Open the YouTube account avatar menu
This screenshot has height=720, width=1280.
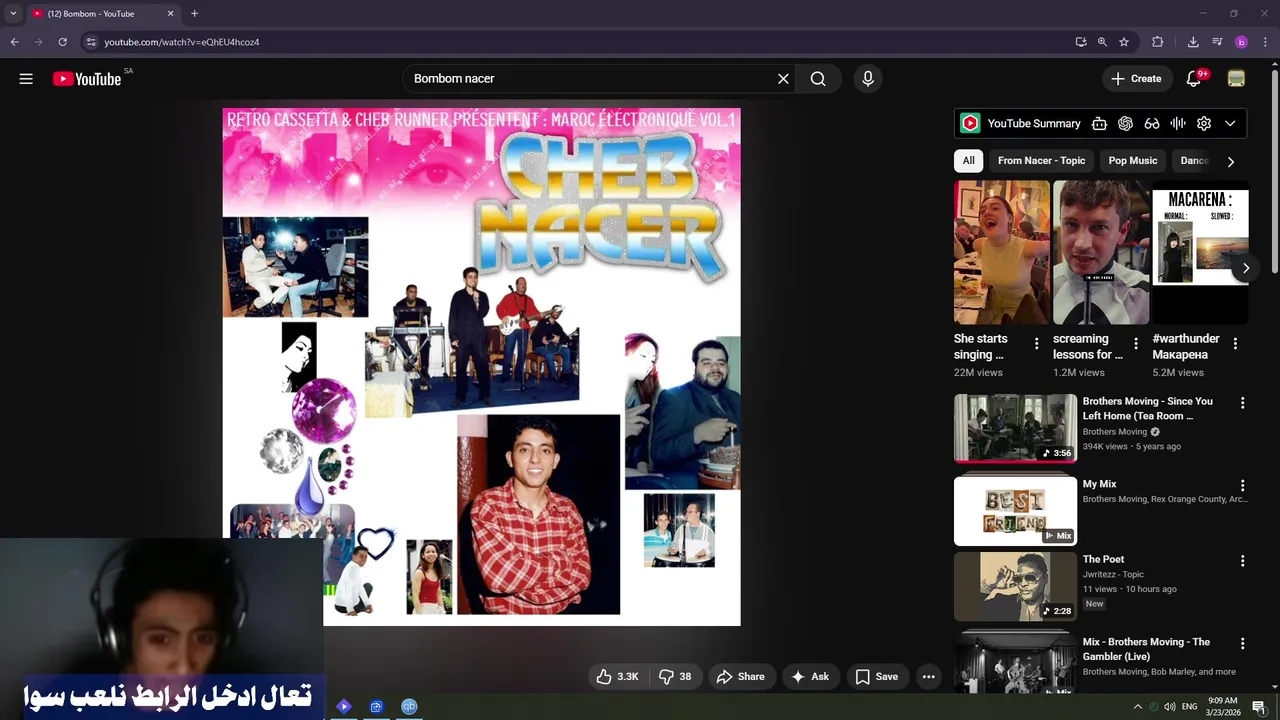coord(1236,79)
